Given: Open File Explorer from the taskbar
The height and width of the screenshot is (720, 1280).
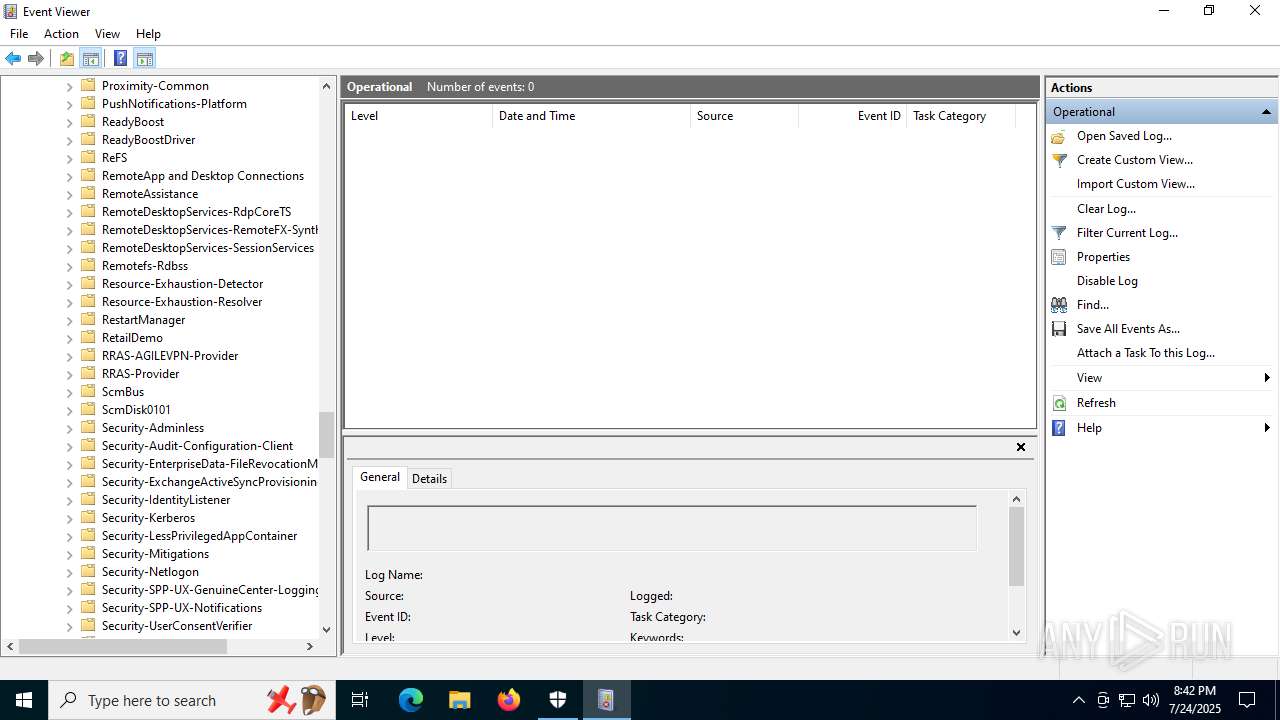Looking at the screenshot, I should (x=460, y=700).
